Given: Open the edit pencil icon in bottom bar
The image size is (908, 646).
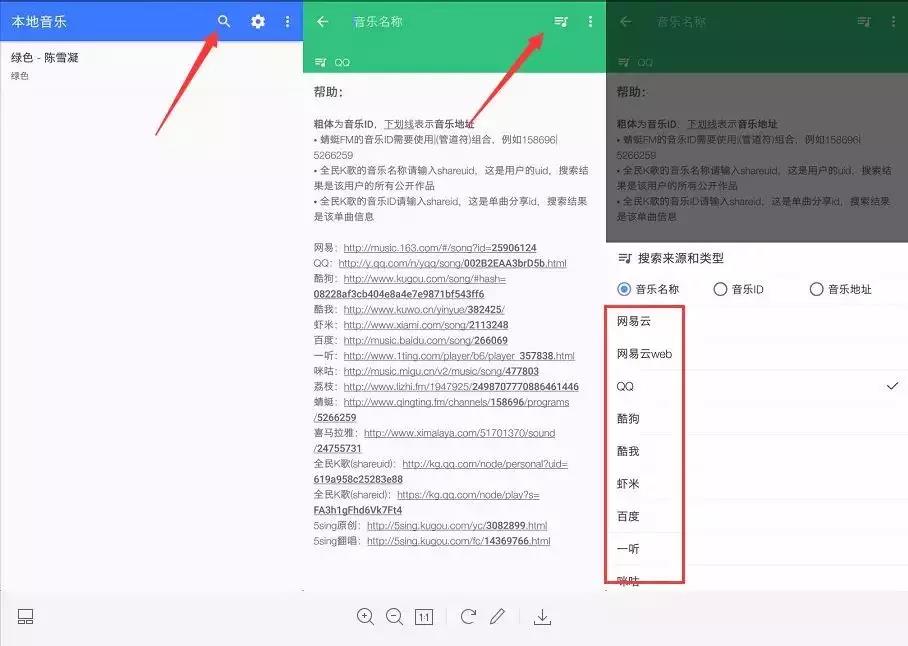Looking at the screenshot, I should (x=499, y=617).
